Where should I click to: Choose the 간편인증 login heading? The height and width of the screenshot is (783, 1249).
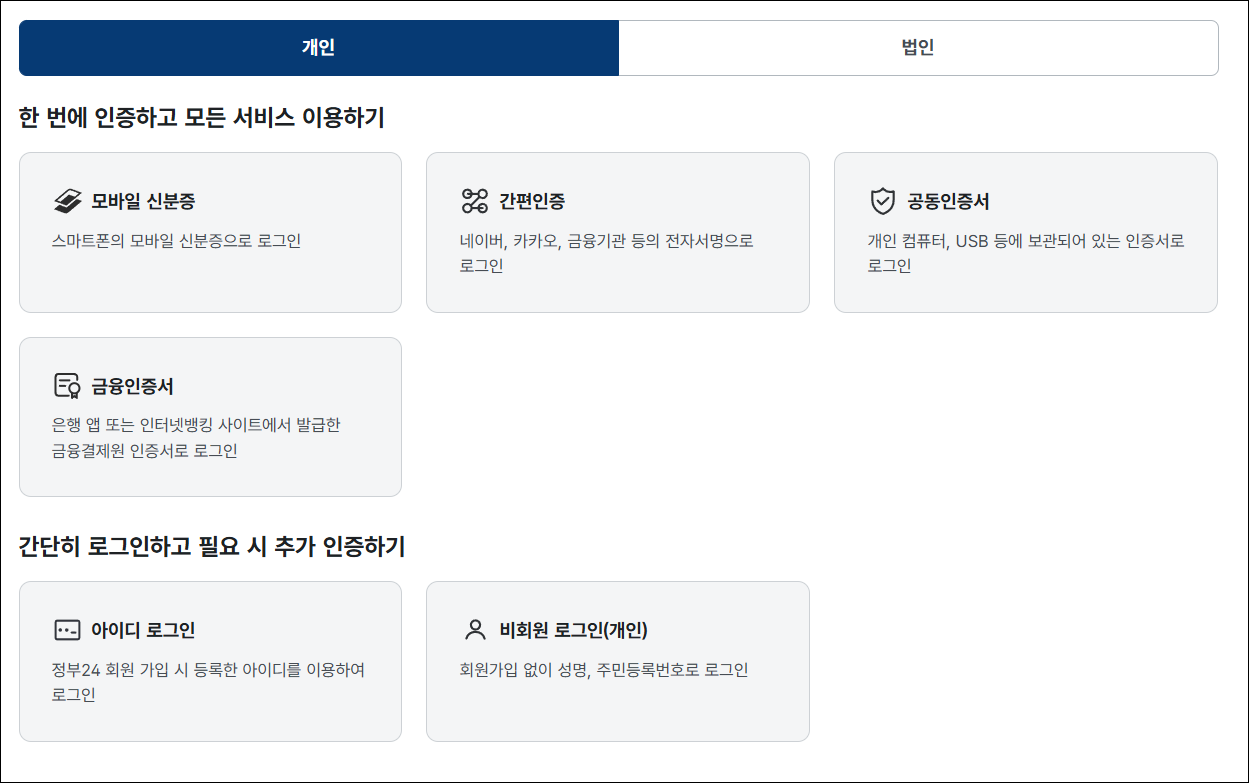coord(532,201)
